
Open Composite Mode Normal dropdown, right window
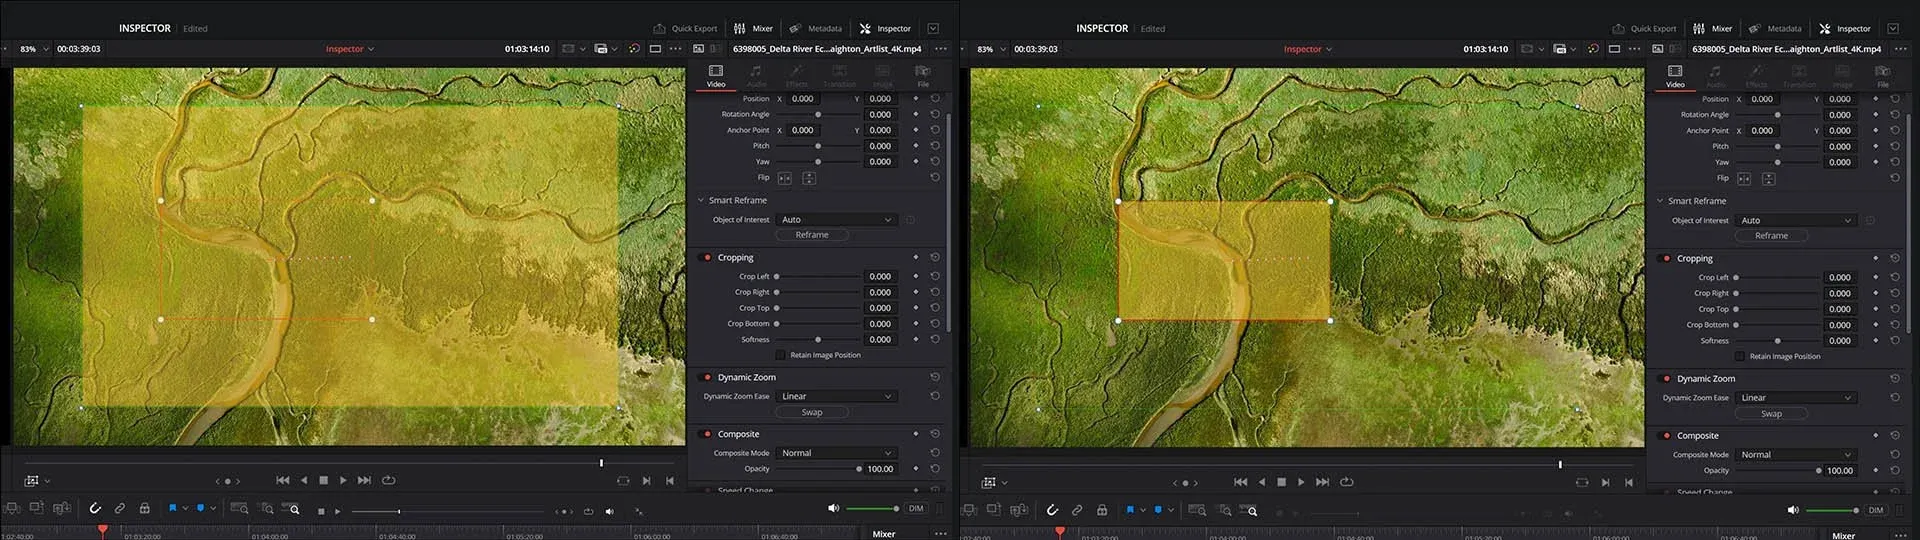1796,454
